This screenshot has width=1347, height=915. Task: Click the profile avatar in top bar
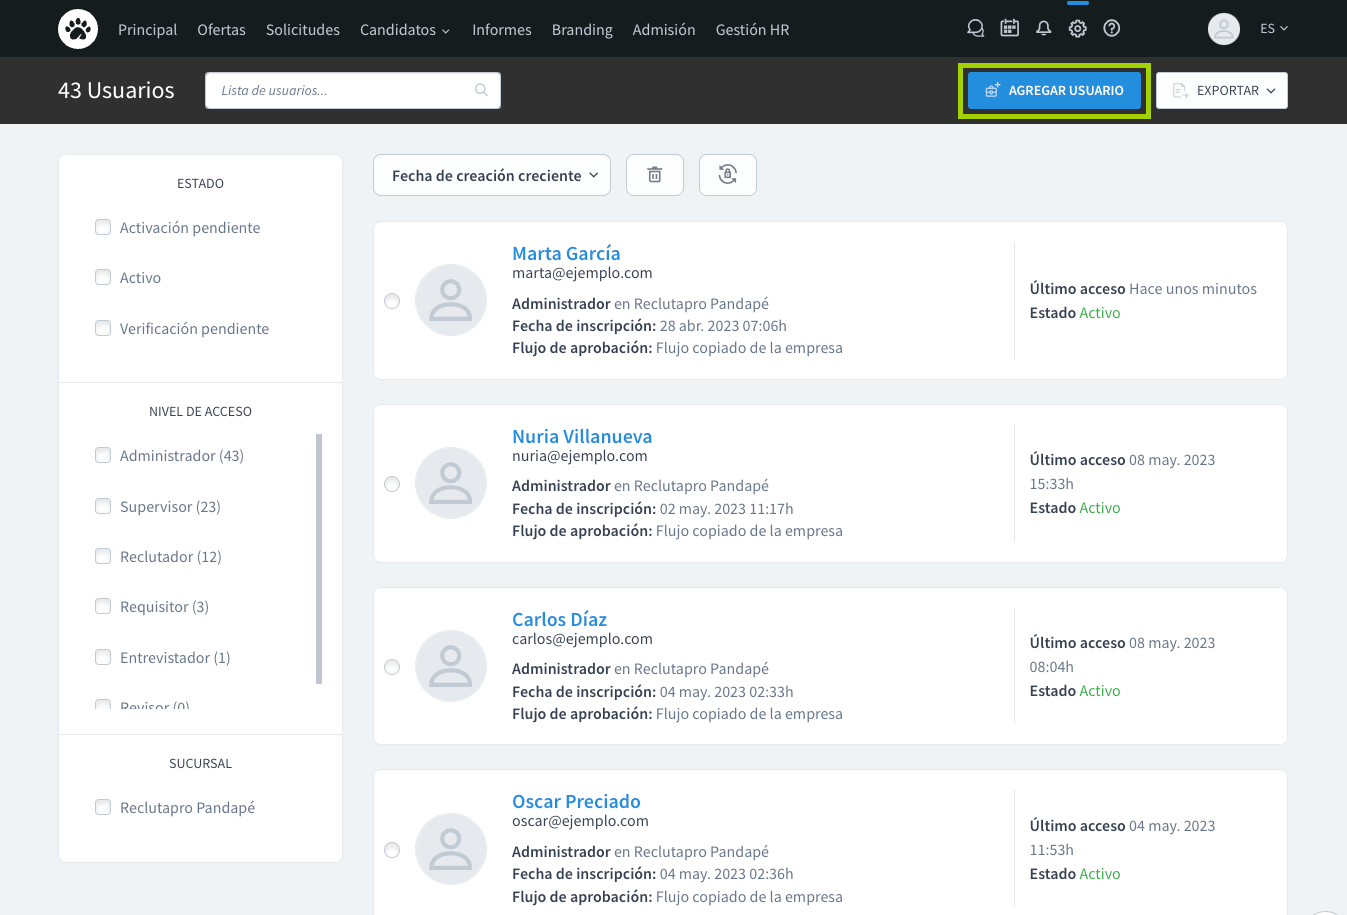(x=1223, y=29)
